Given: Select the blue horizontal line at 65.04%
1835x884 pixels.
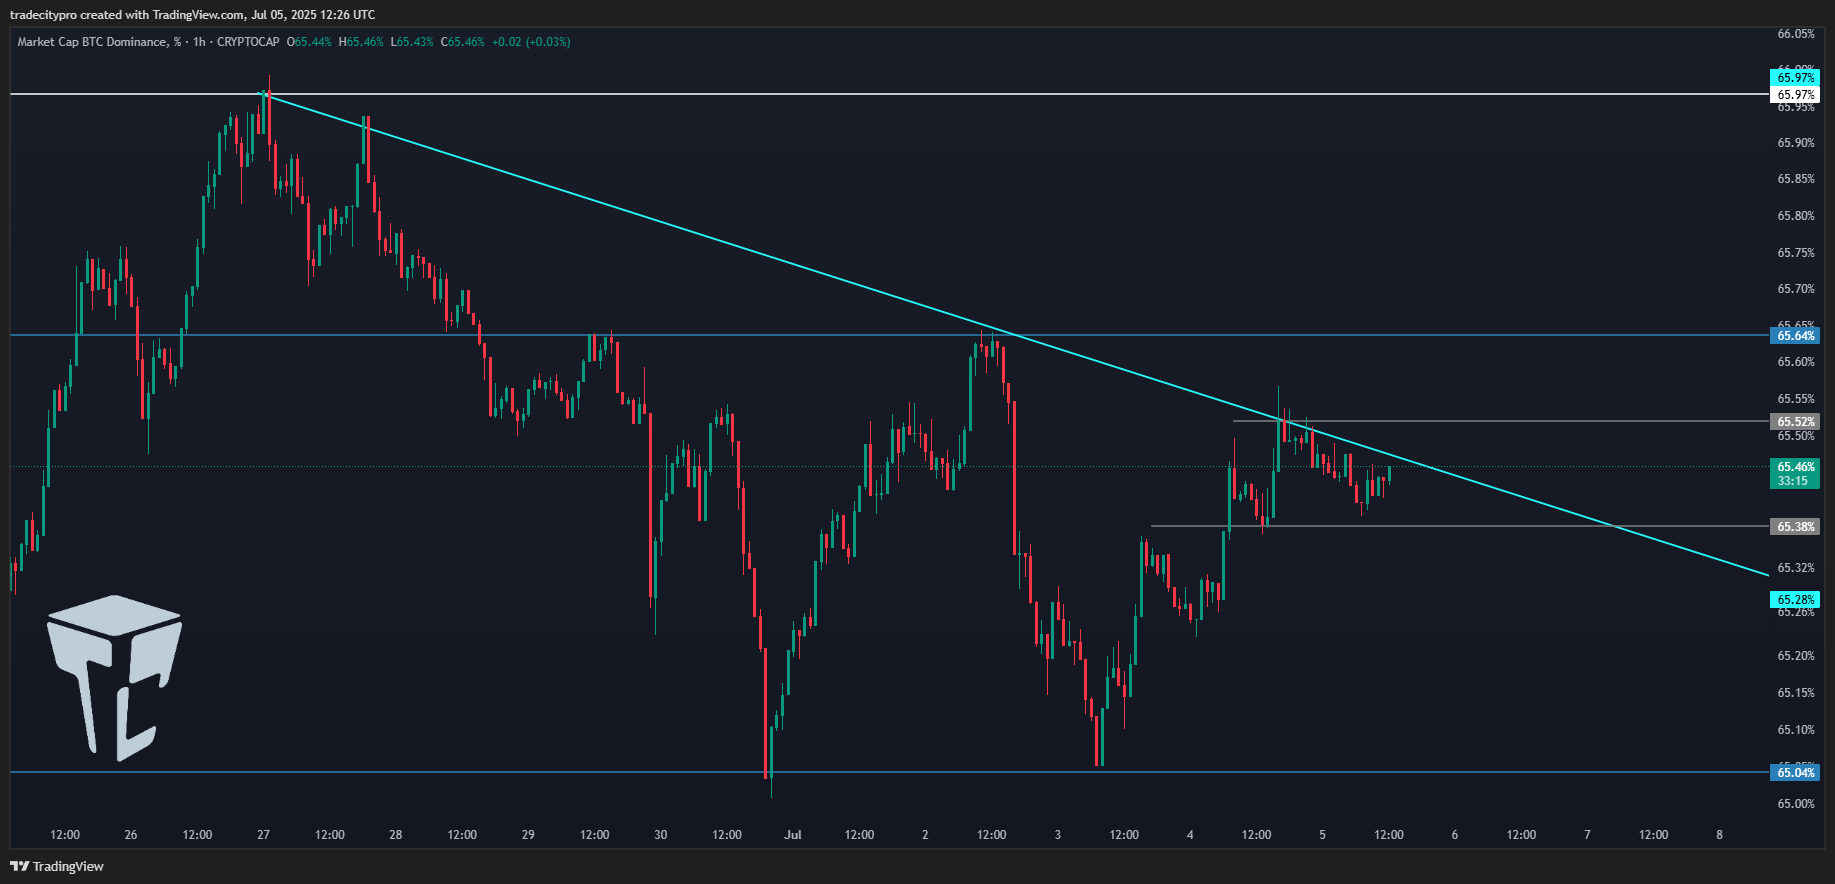Looking at the screenshot, I should tap(888, 772).
